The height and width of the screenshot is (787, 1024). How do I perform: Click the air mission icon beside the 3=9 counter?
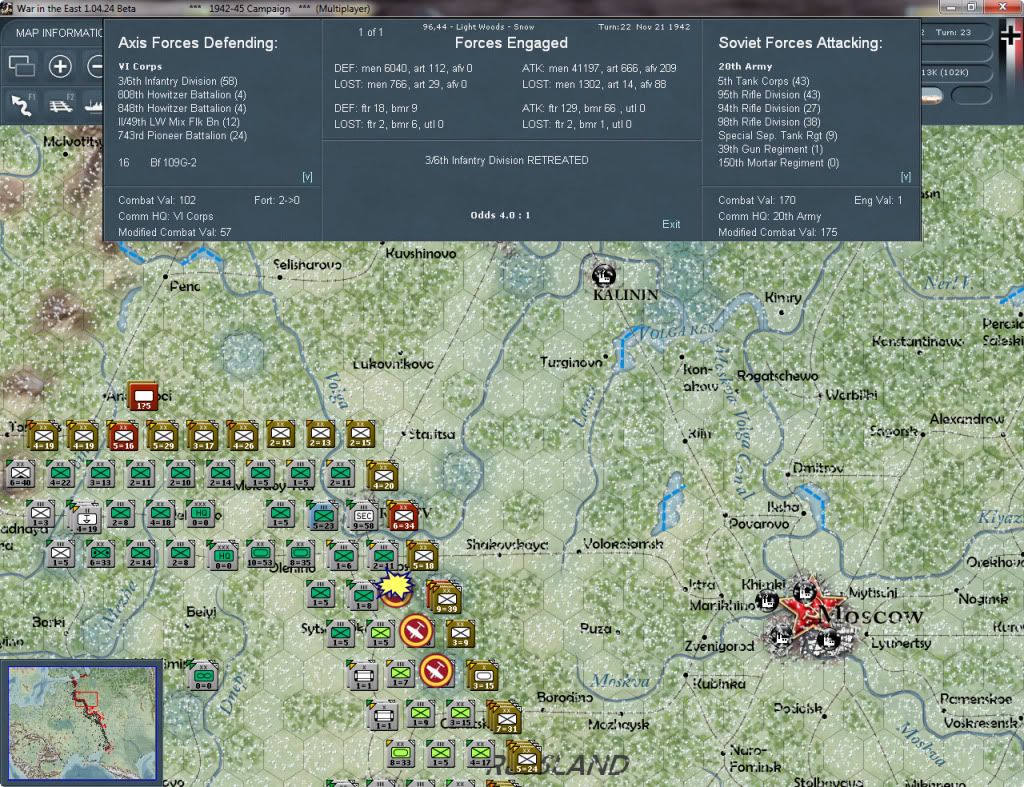[416, 631]
